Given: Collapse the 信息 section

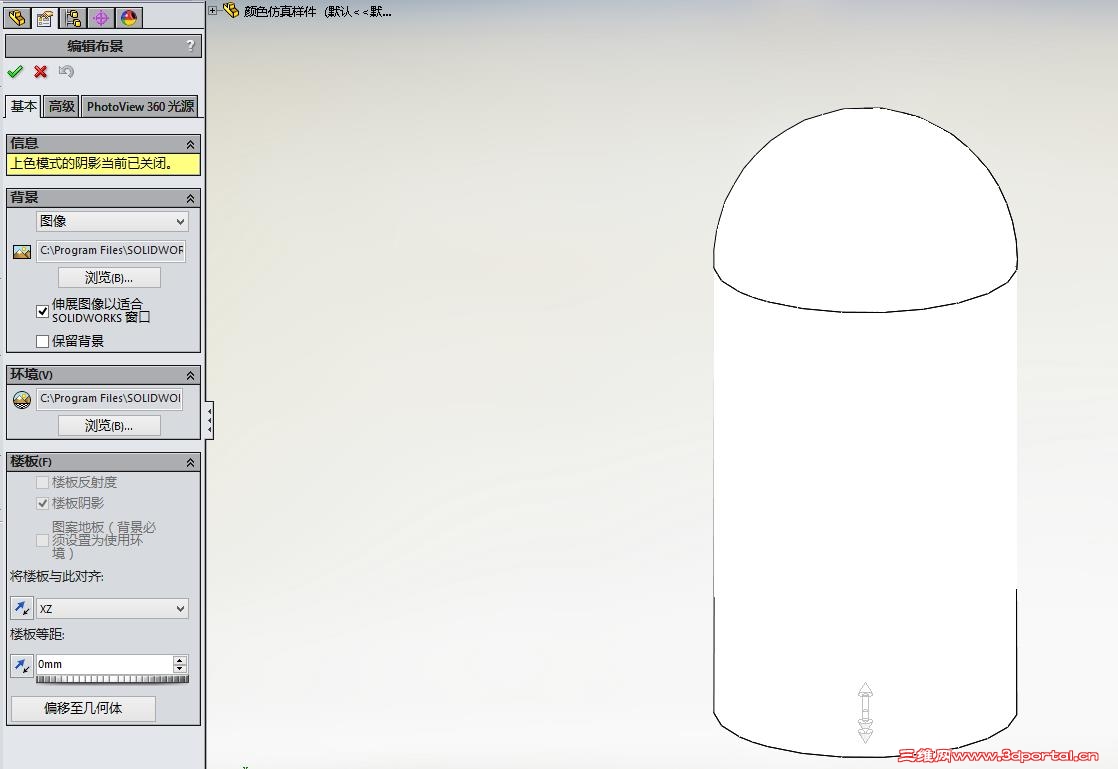Looking at the screenshot, I should click(x=190, y=144).
